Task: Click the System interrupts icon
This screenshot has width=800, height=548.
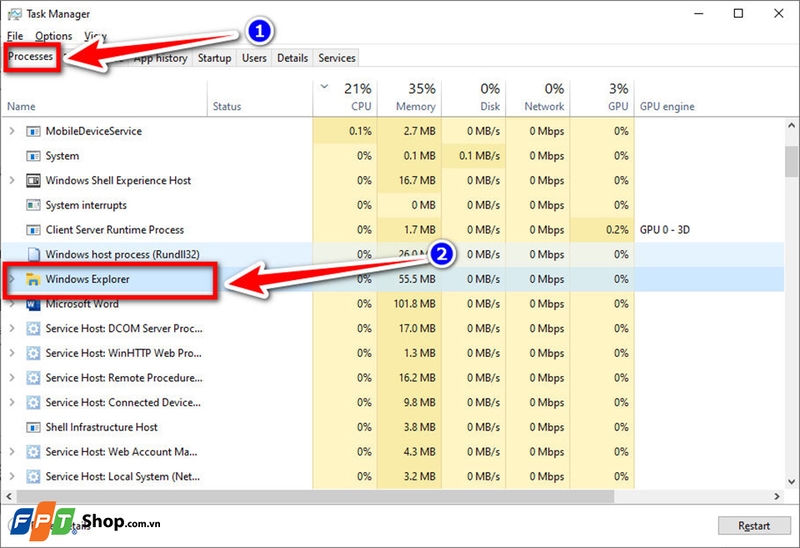Action: [x=33, y=205]
